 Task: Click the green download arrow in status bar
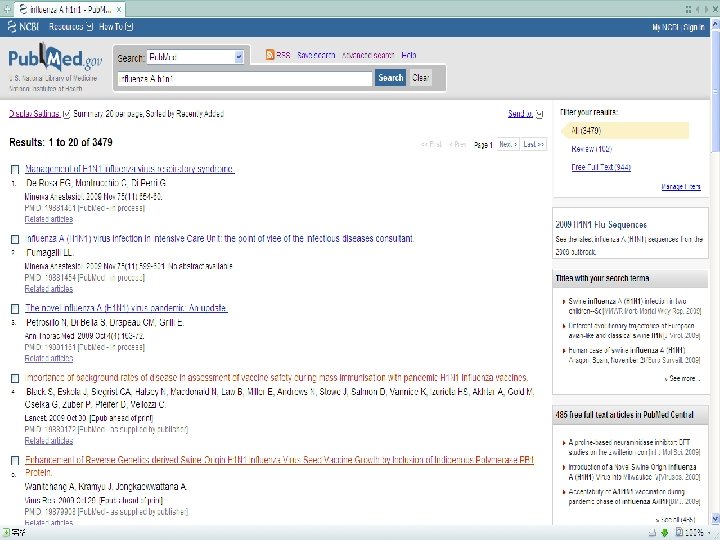point(664,533)
